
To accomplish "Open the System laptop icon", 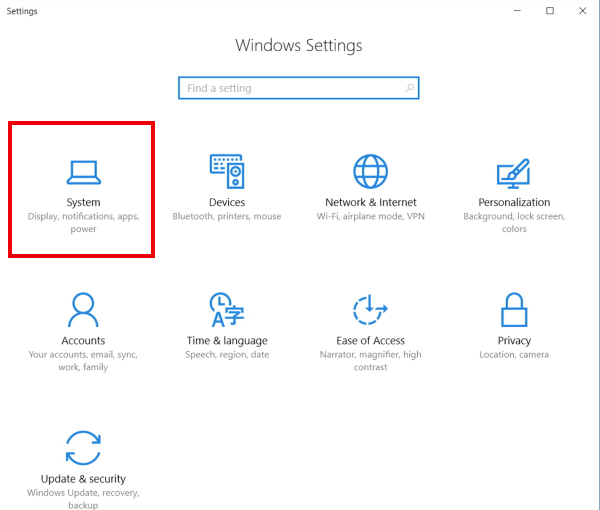I will pos(83,172).
